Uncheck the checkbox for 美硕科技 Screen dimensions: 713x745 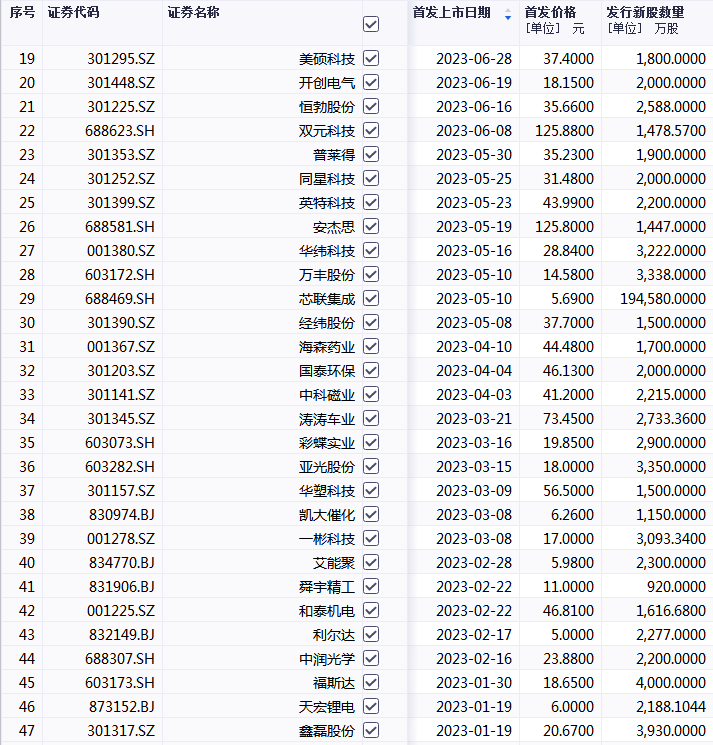371,59
